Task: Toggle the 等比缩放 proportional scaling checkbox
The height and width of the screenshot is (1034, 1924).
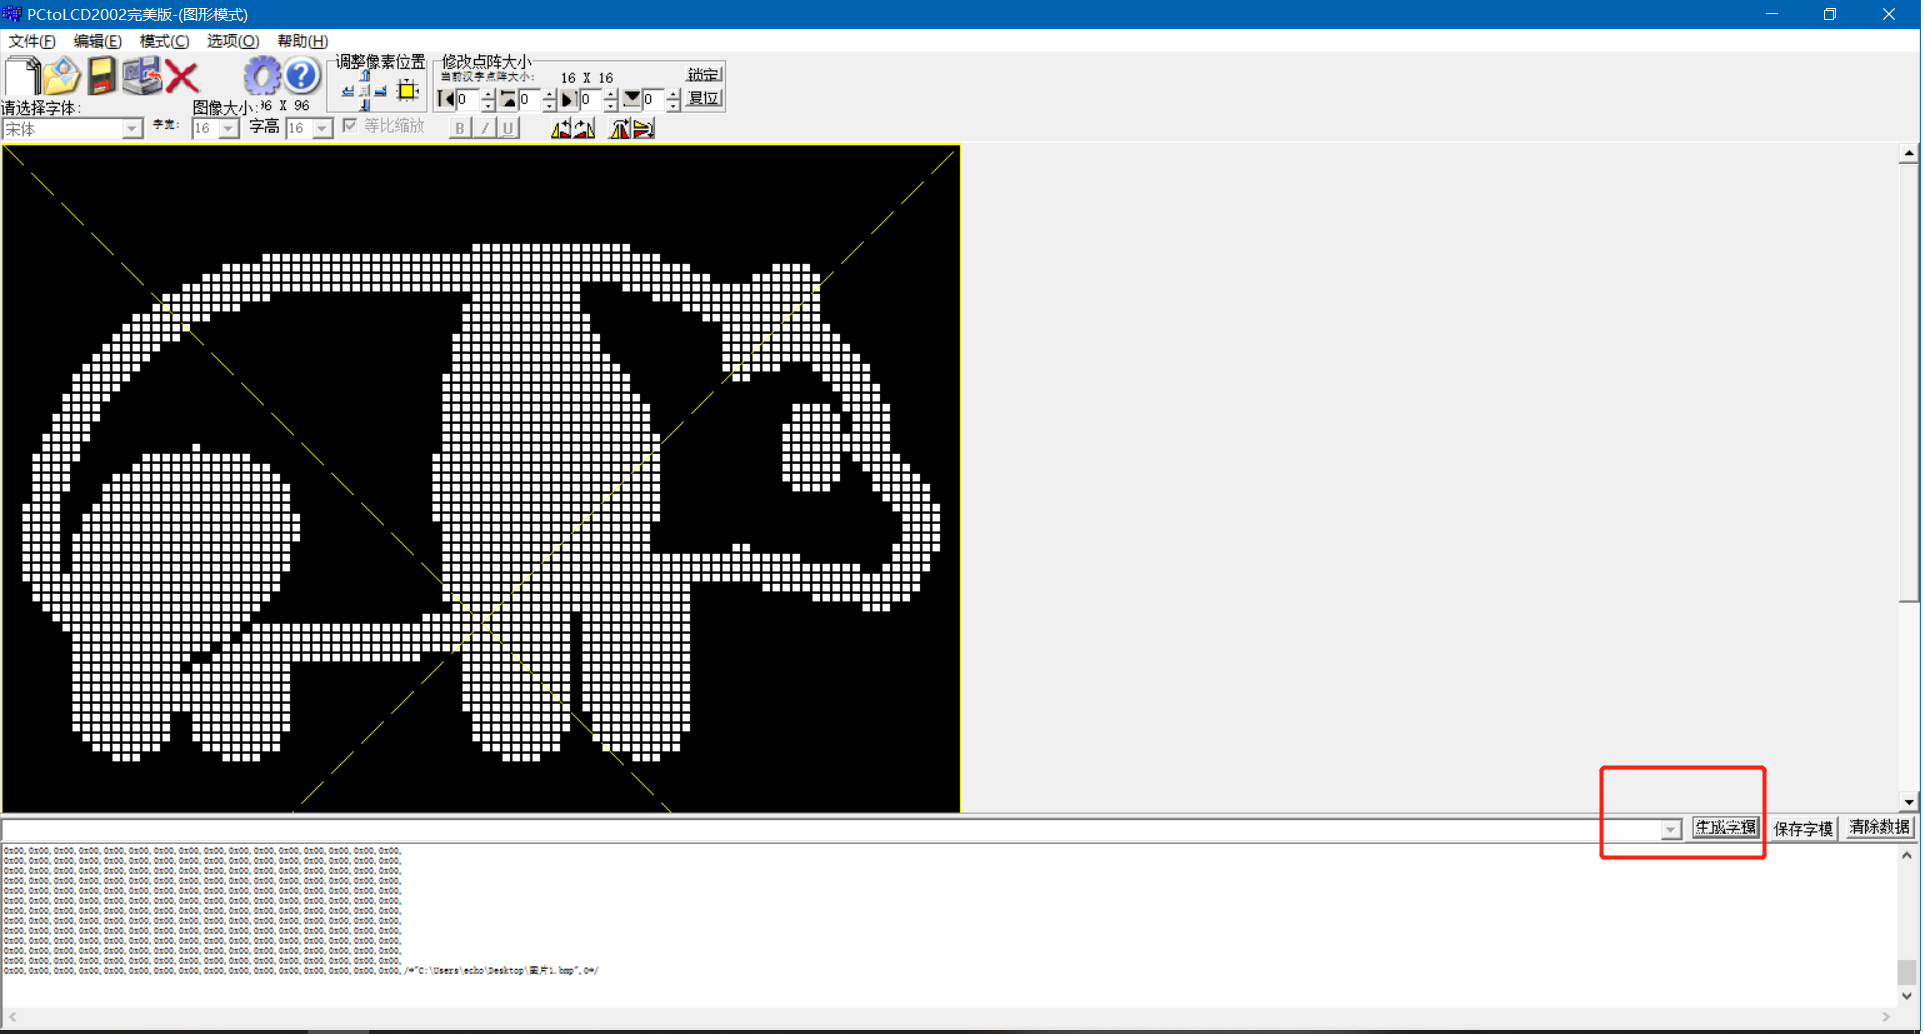Action: point(350,125)
